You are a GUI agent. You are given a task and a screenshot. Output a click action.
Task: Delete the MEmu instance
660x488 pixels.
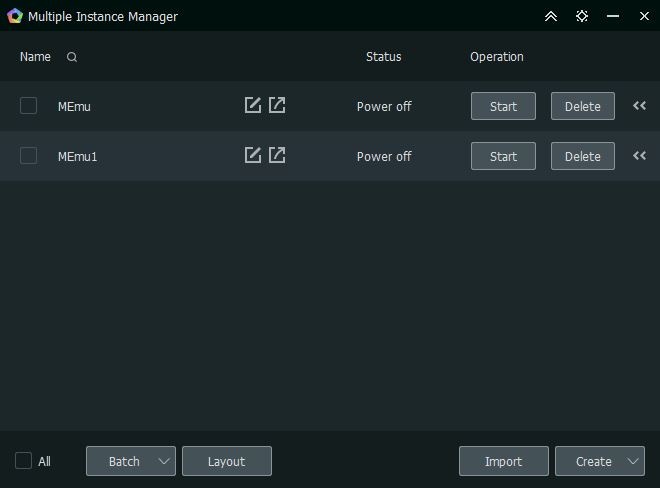583,106
